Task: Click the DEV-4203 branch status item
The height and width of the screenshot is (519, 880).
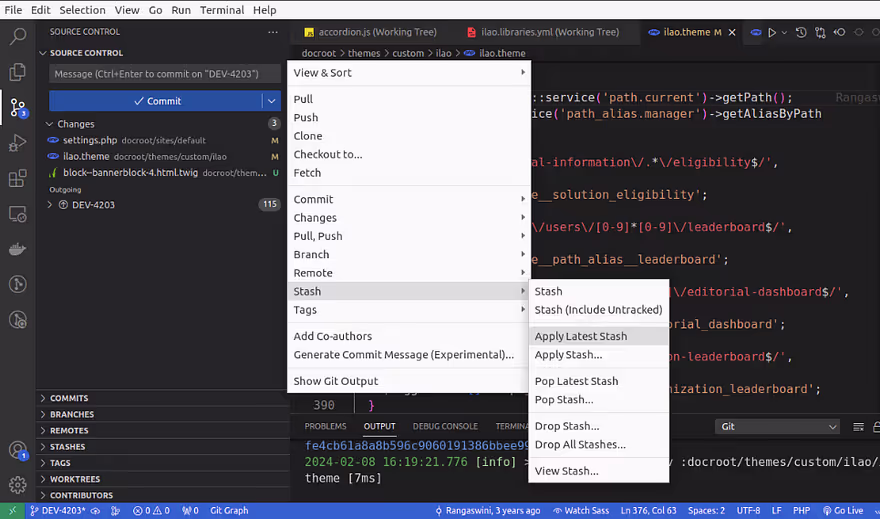Action: pyautogui.click(x=57, y=511)
